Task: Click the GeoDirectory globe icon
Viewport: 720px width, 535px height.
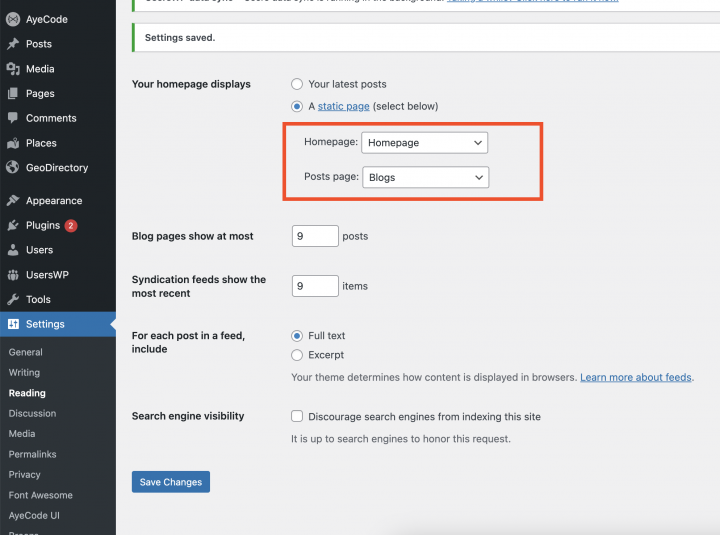Action: [13, 168]
